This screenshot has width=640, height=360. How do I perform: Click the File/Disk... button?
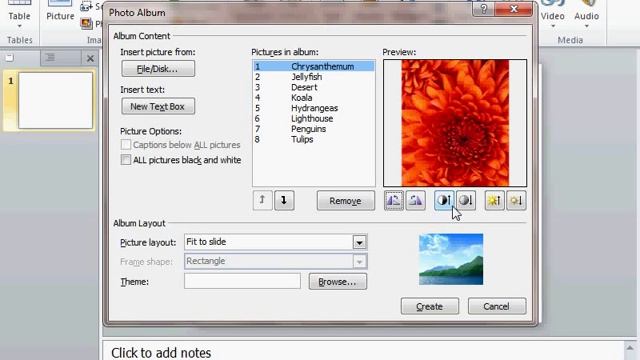coord(158,69)
